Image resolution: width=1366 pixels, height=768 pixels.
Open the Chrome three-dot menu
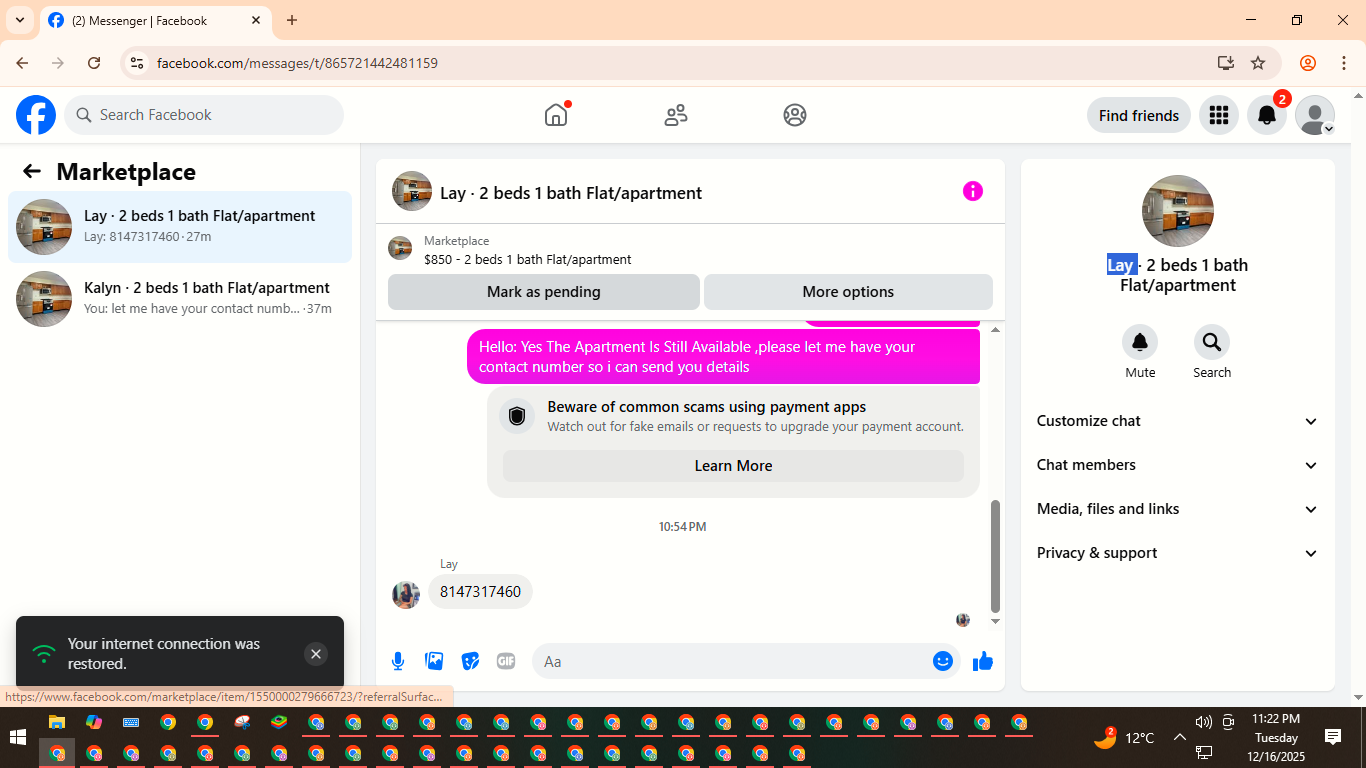[1344, 63]
